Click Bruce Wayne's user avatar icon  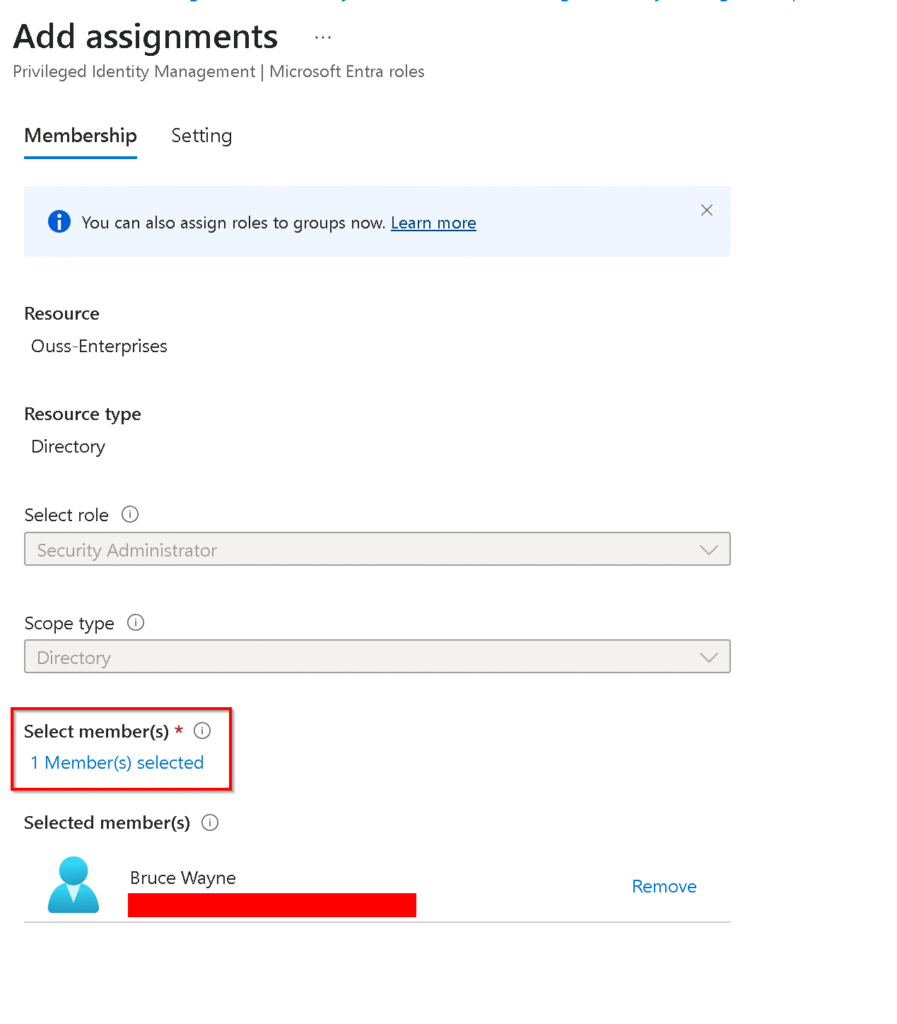(x=74, y=885)
